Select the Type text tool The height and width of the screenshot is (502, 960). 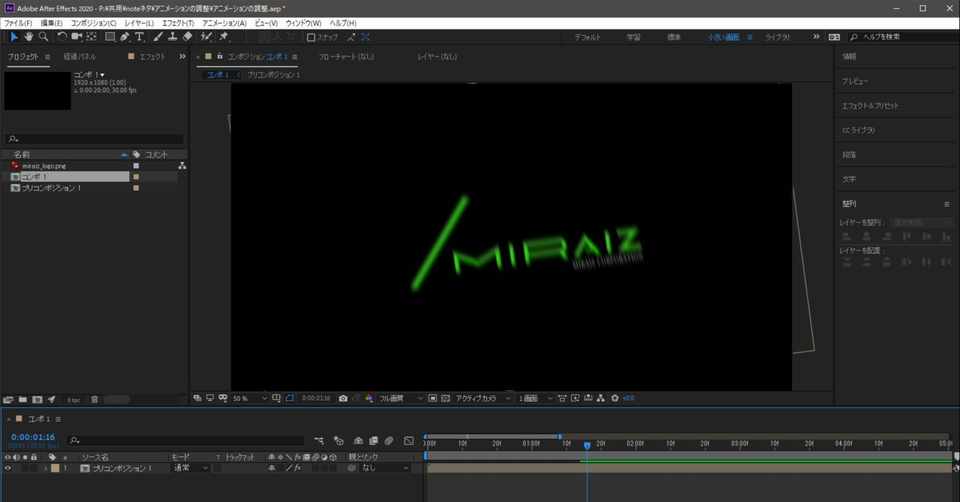[x=140, y=37]
